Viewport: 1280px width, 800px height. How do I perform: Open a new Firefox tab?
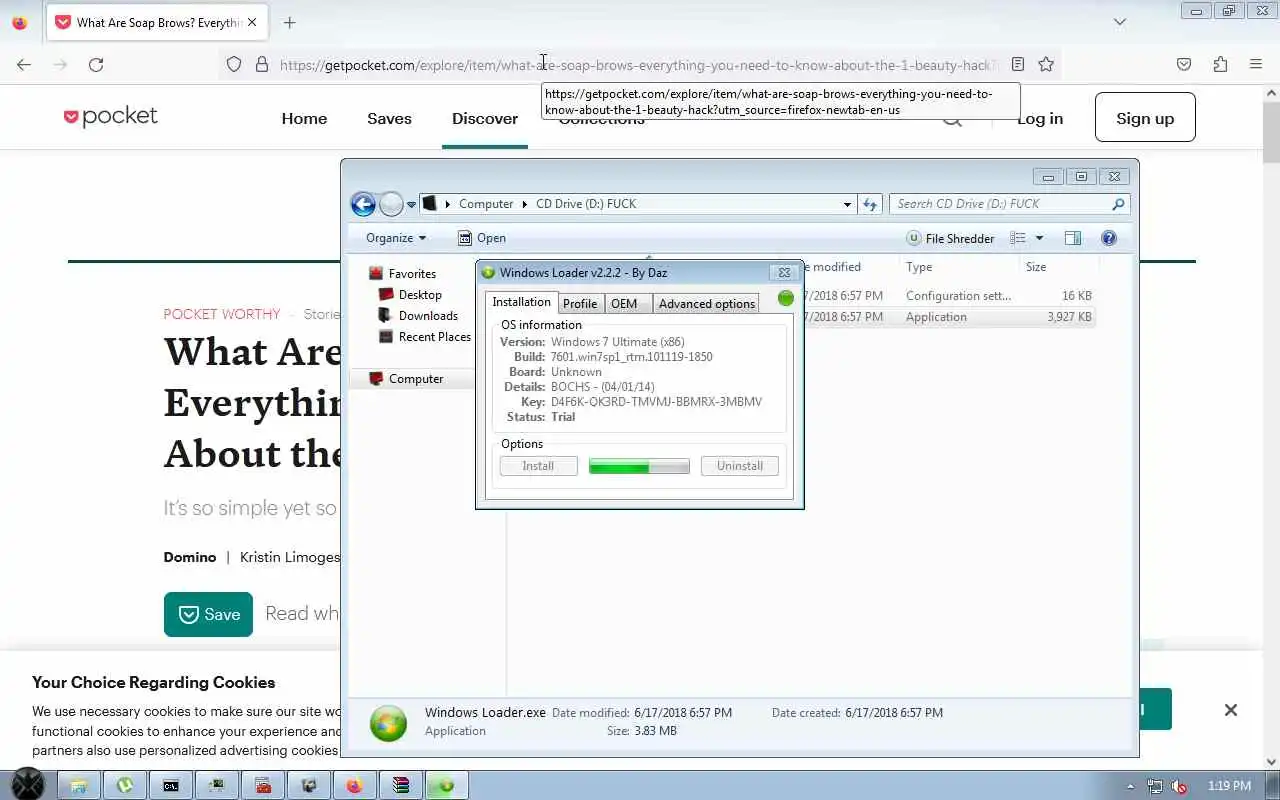[x=289, y=22]
